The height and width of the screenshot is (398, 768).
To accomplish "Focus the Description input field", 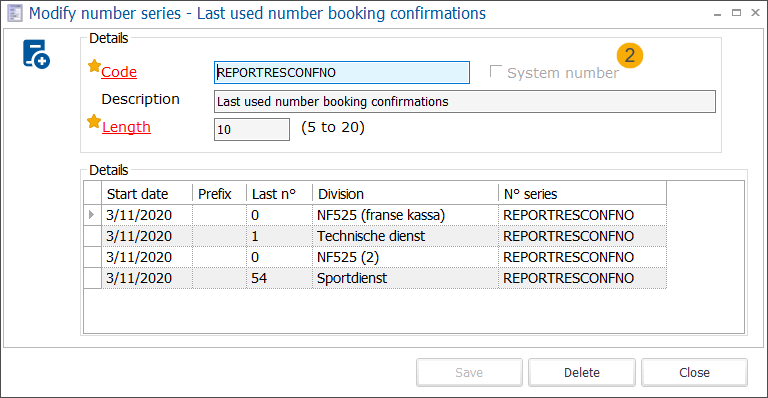I will 465,101.
